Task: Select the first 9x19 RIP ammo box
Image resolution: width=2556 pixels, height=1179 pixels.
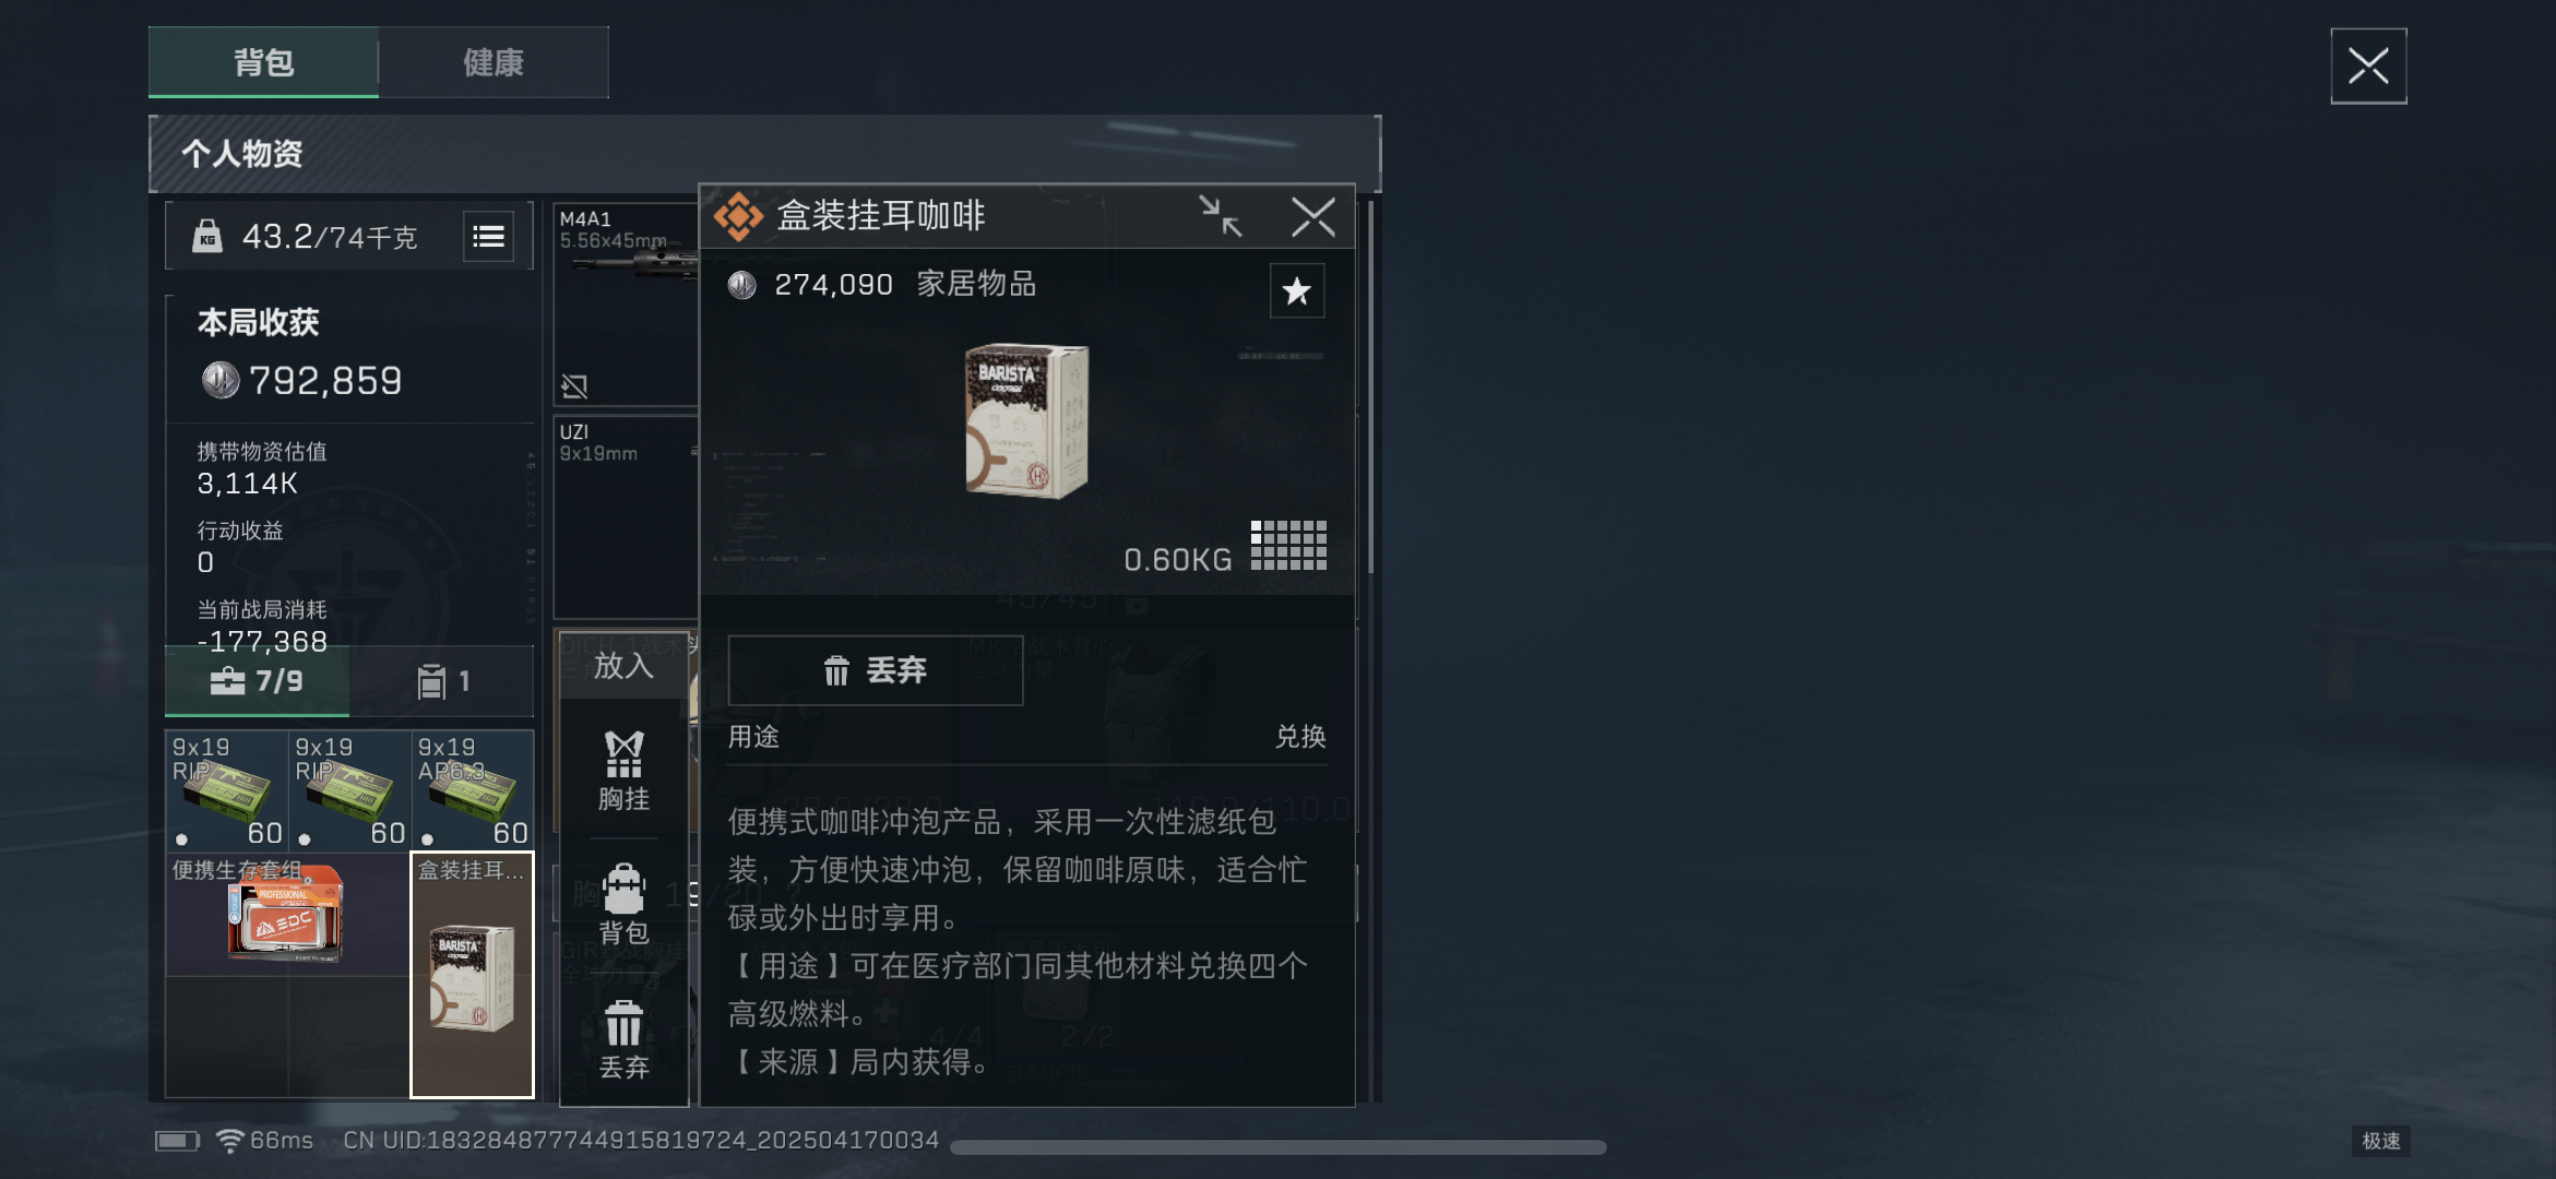Action: tap(226, 790)
